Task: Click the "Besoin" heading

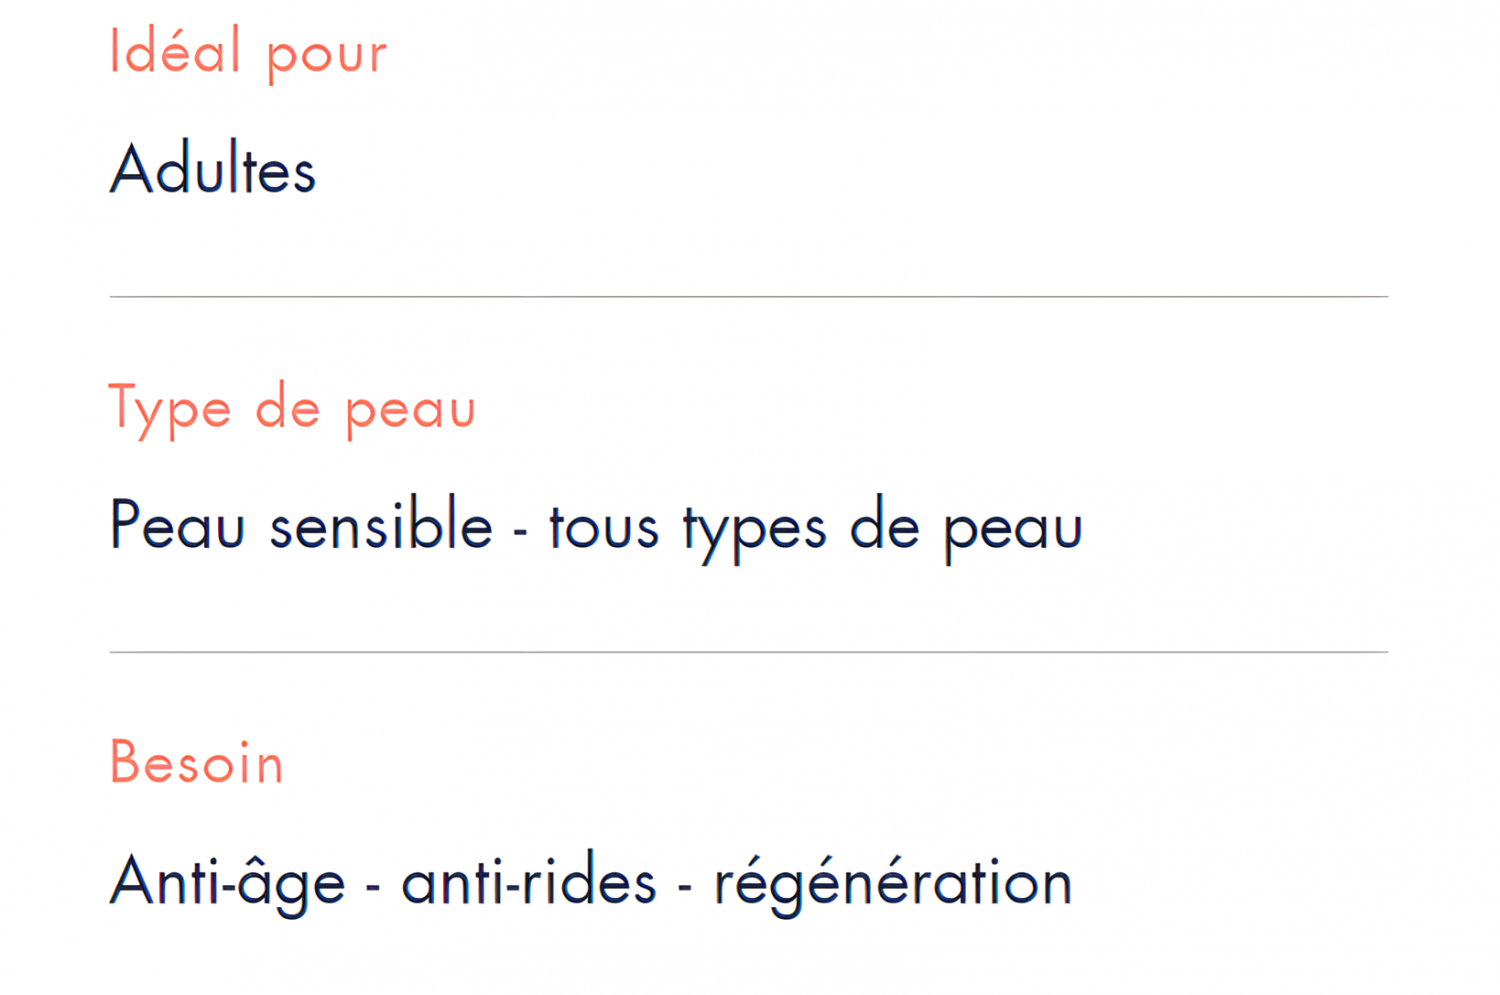Action: point(197,763)
